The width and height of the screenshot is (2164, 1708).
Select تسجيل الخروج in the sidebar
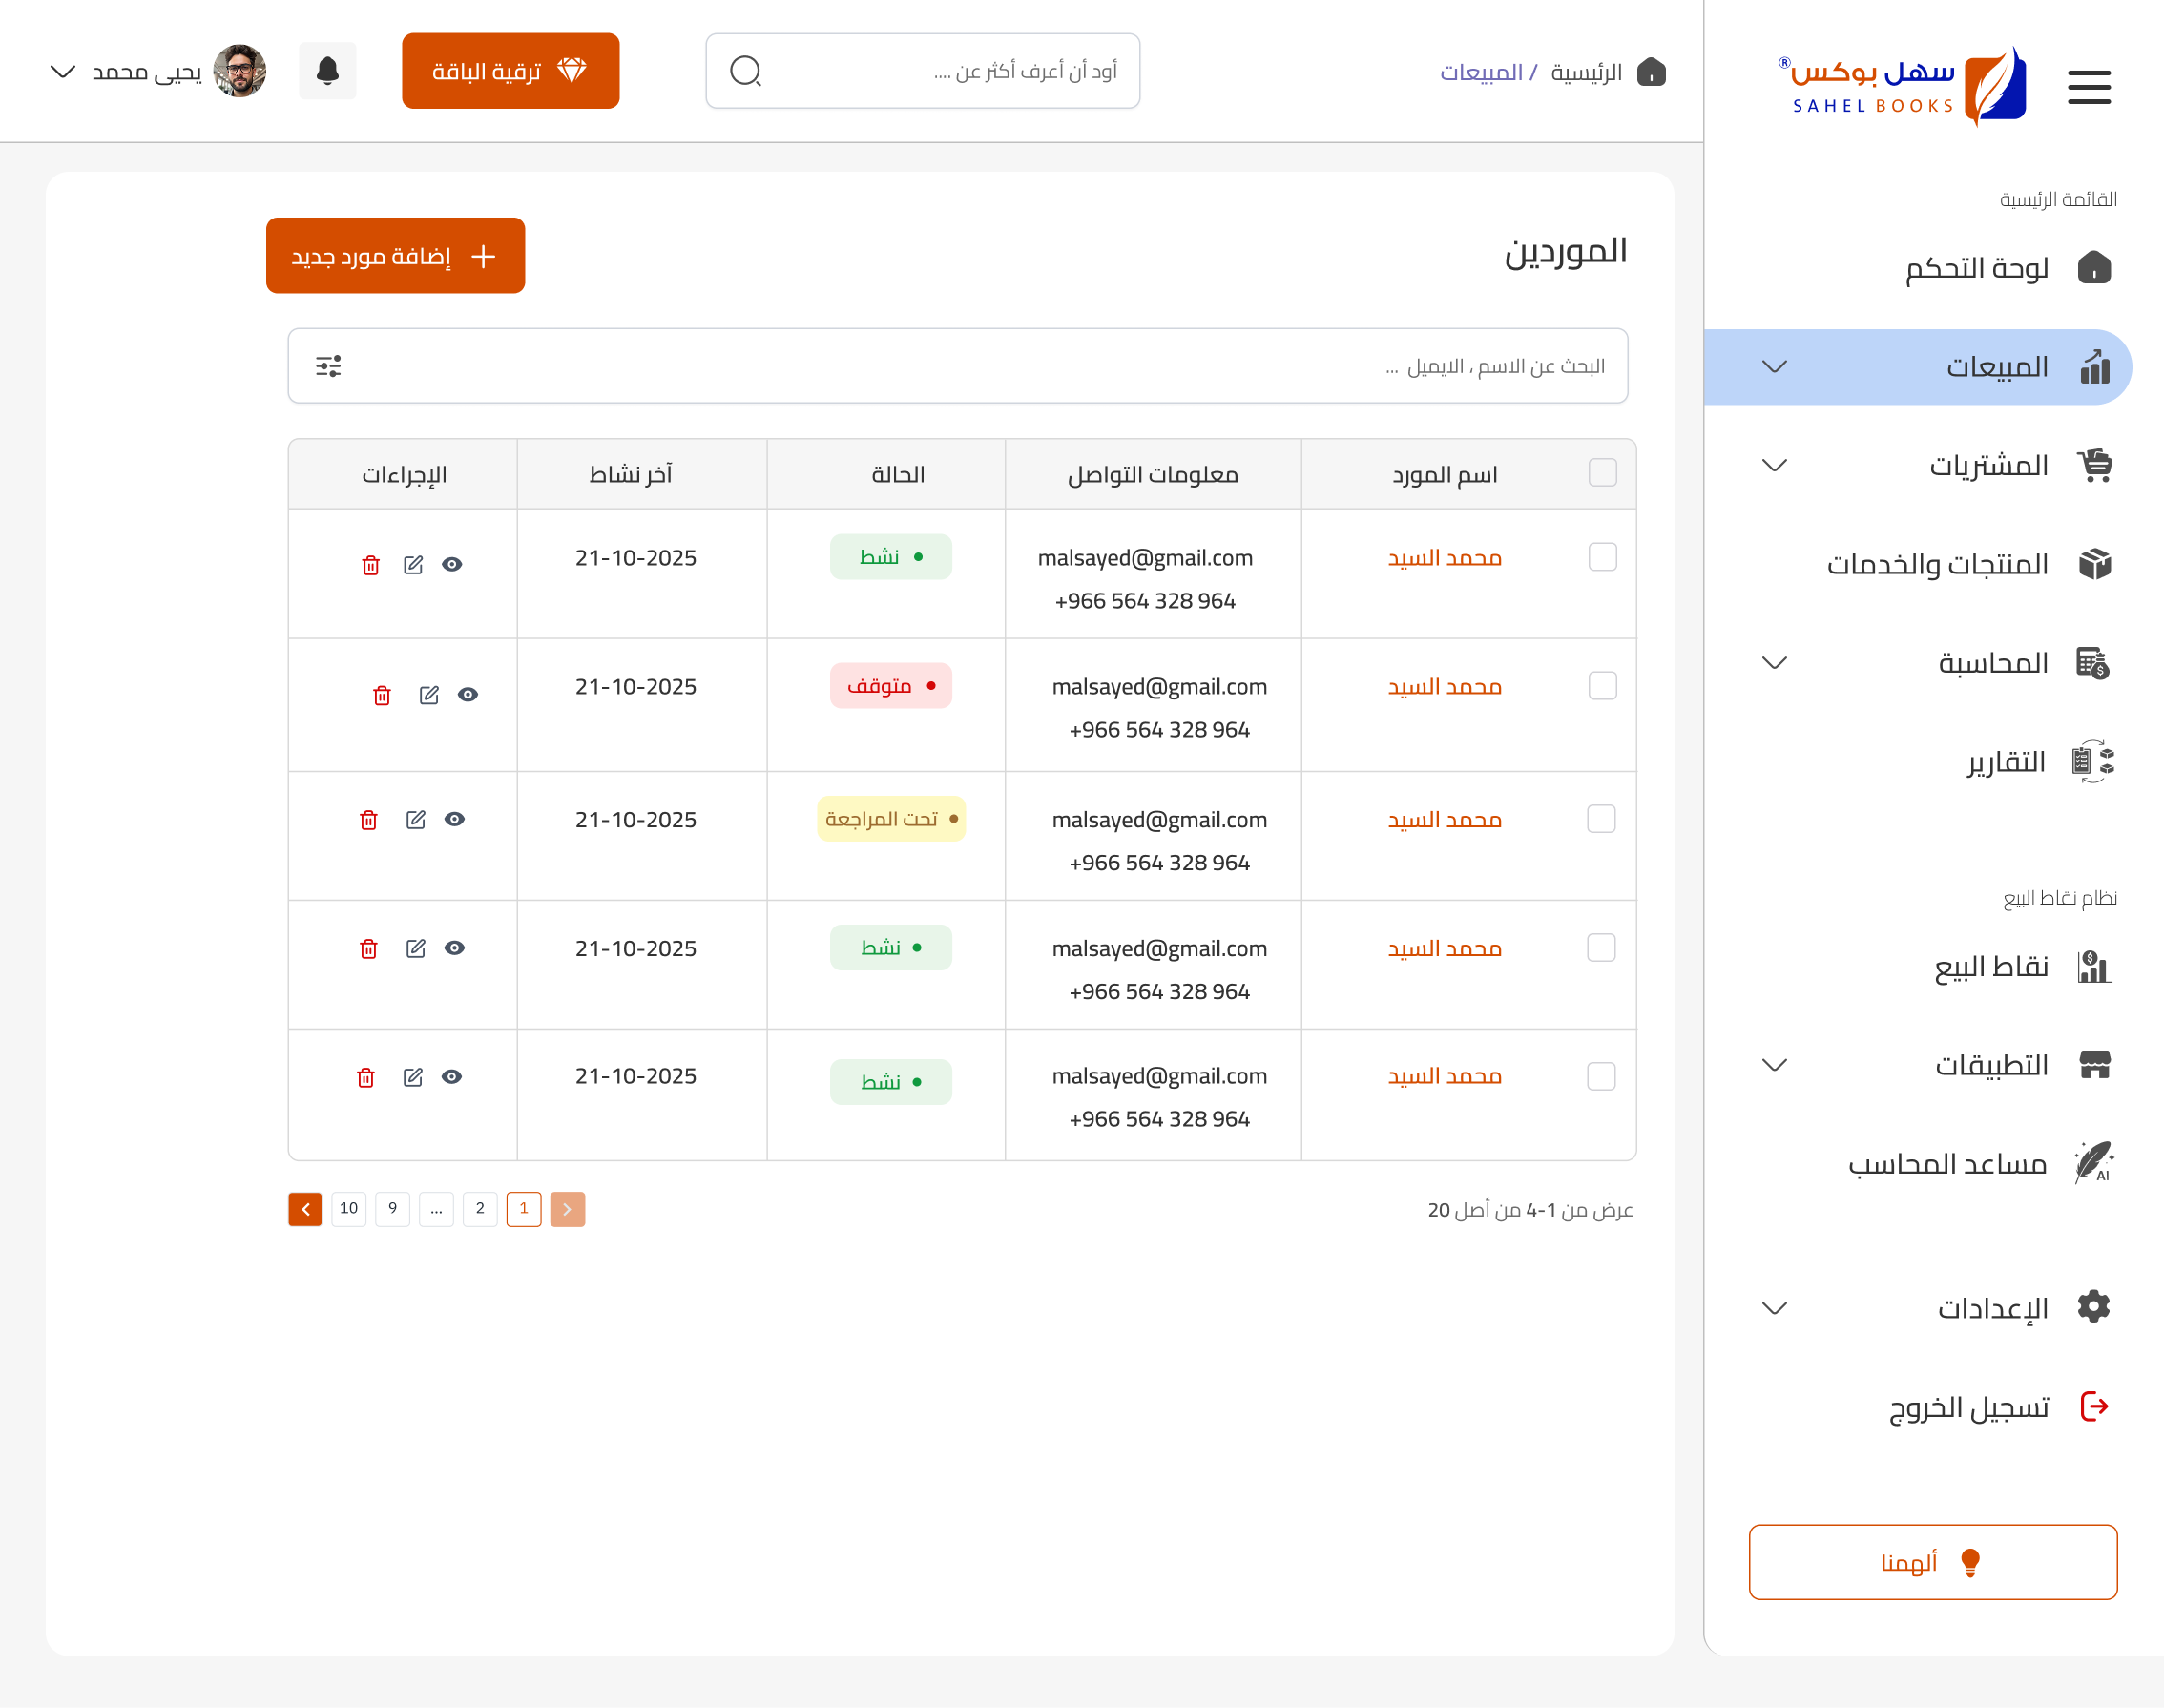coord(1968,1408)
